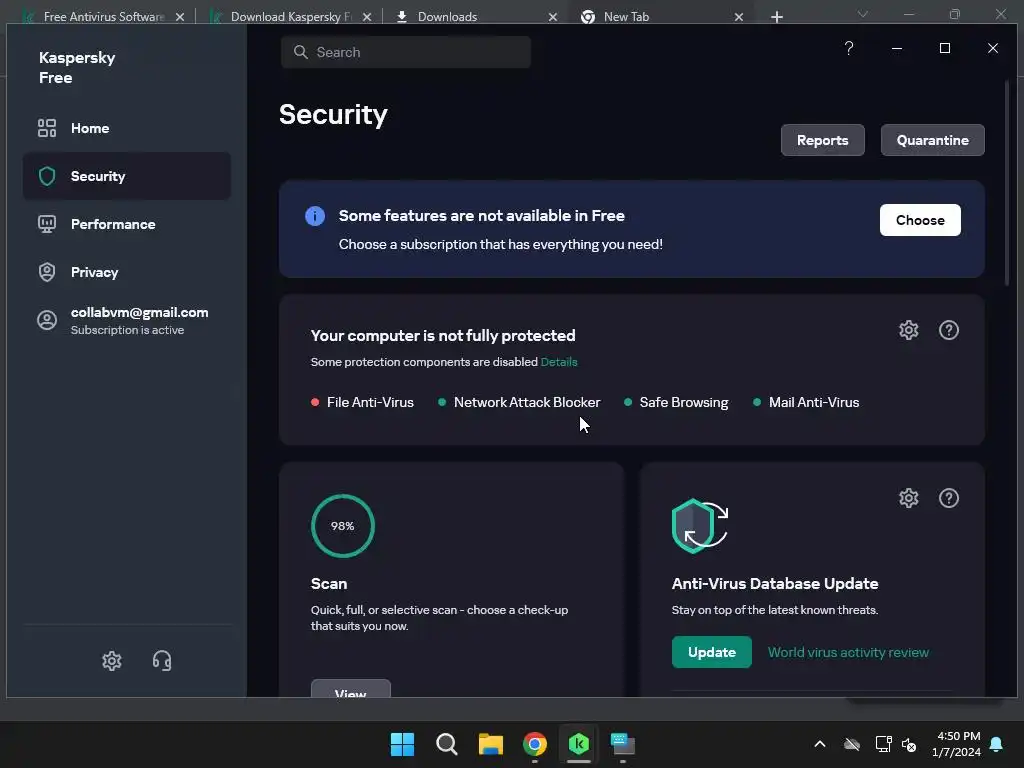Click the Privacy shield icon in sidebar
1024x768 pixels.
[x=47, y=272]
